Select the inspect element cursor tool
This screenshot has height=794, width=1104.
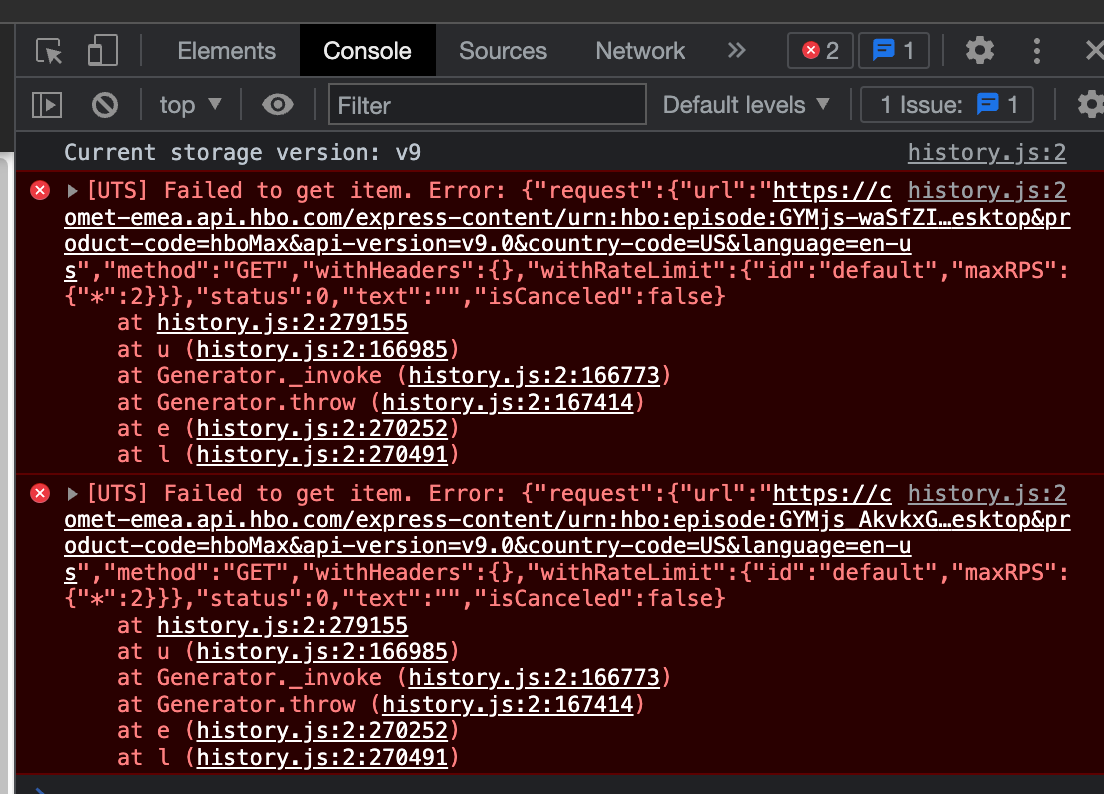point(47,50)
